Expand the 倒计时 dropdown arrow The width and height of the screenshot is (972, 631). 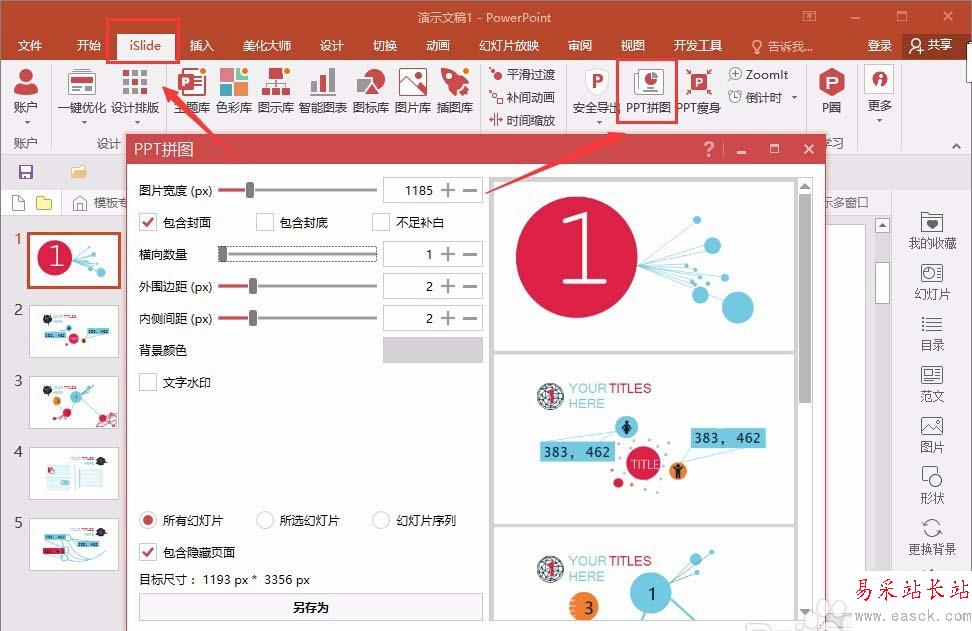coord(794,98)
